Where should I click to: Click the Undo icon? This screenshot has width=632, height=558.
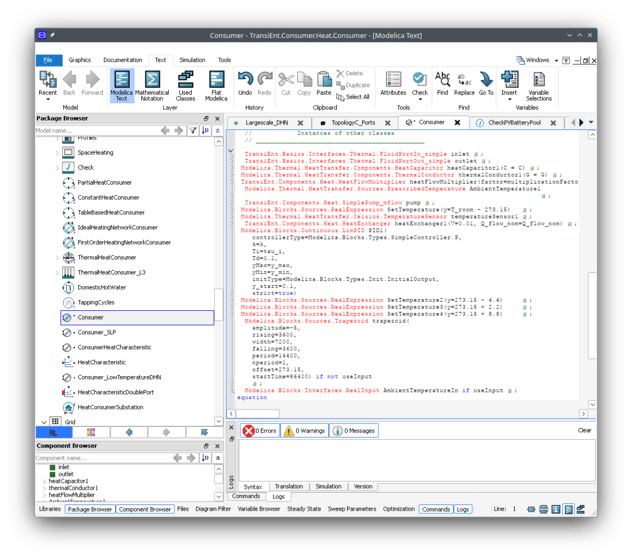coord(245,84)
